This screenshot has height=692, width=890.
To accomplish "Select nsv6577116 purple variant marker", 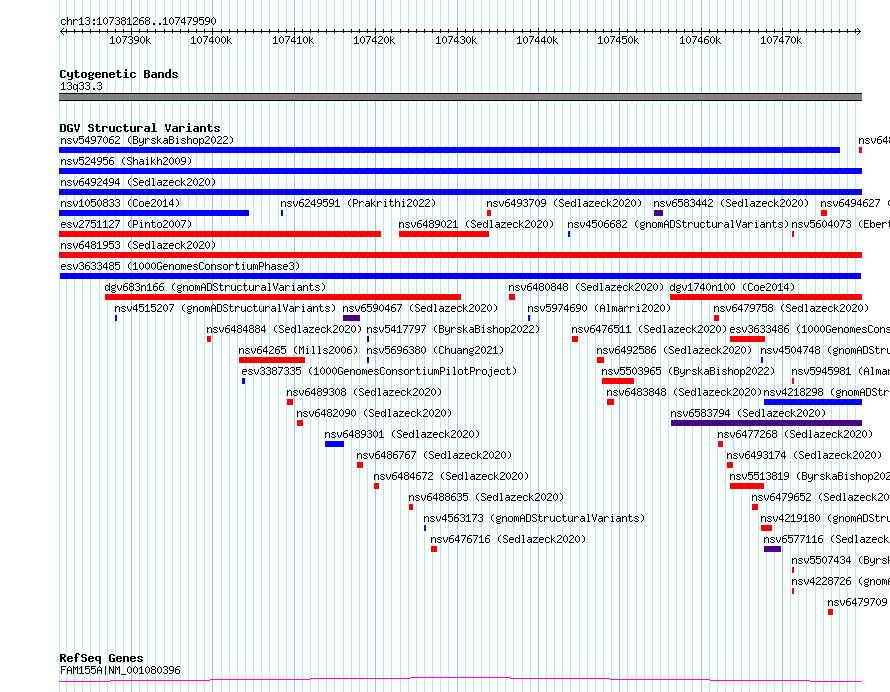I will click(x=773, y=549).
